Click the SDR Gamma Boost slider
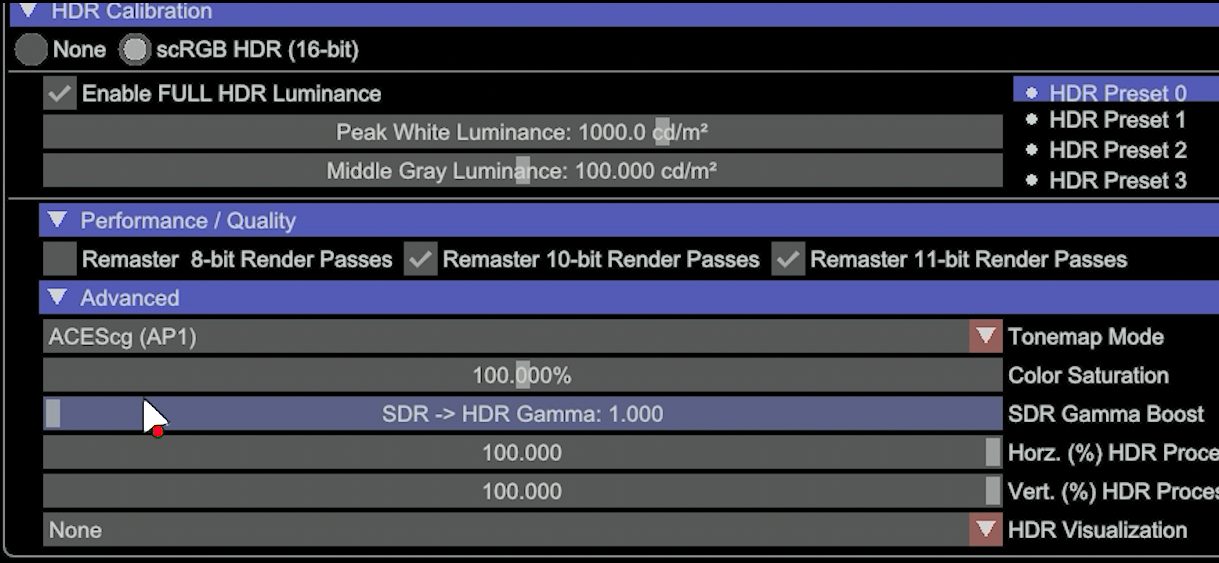 tap(522, 414)
